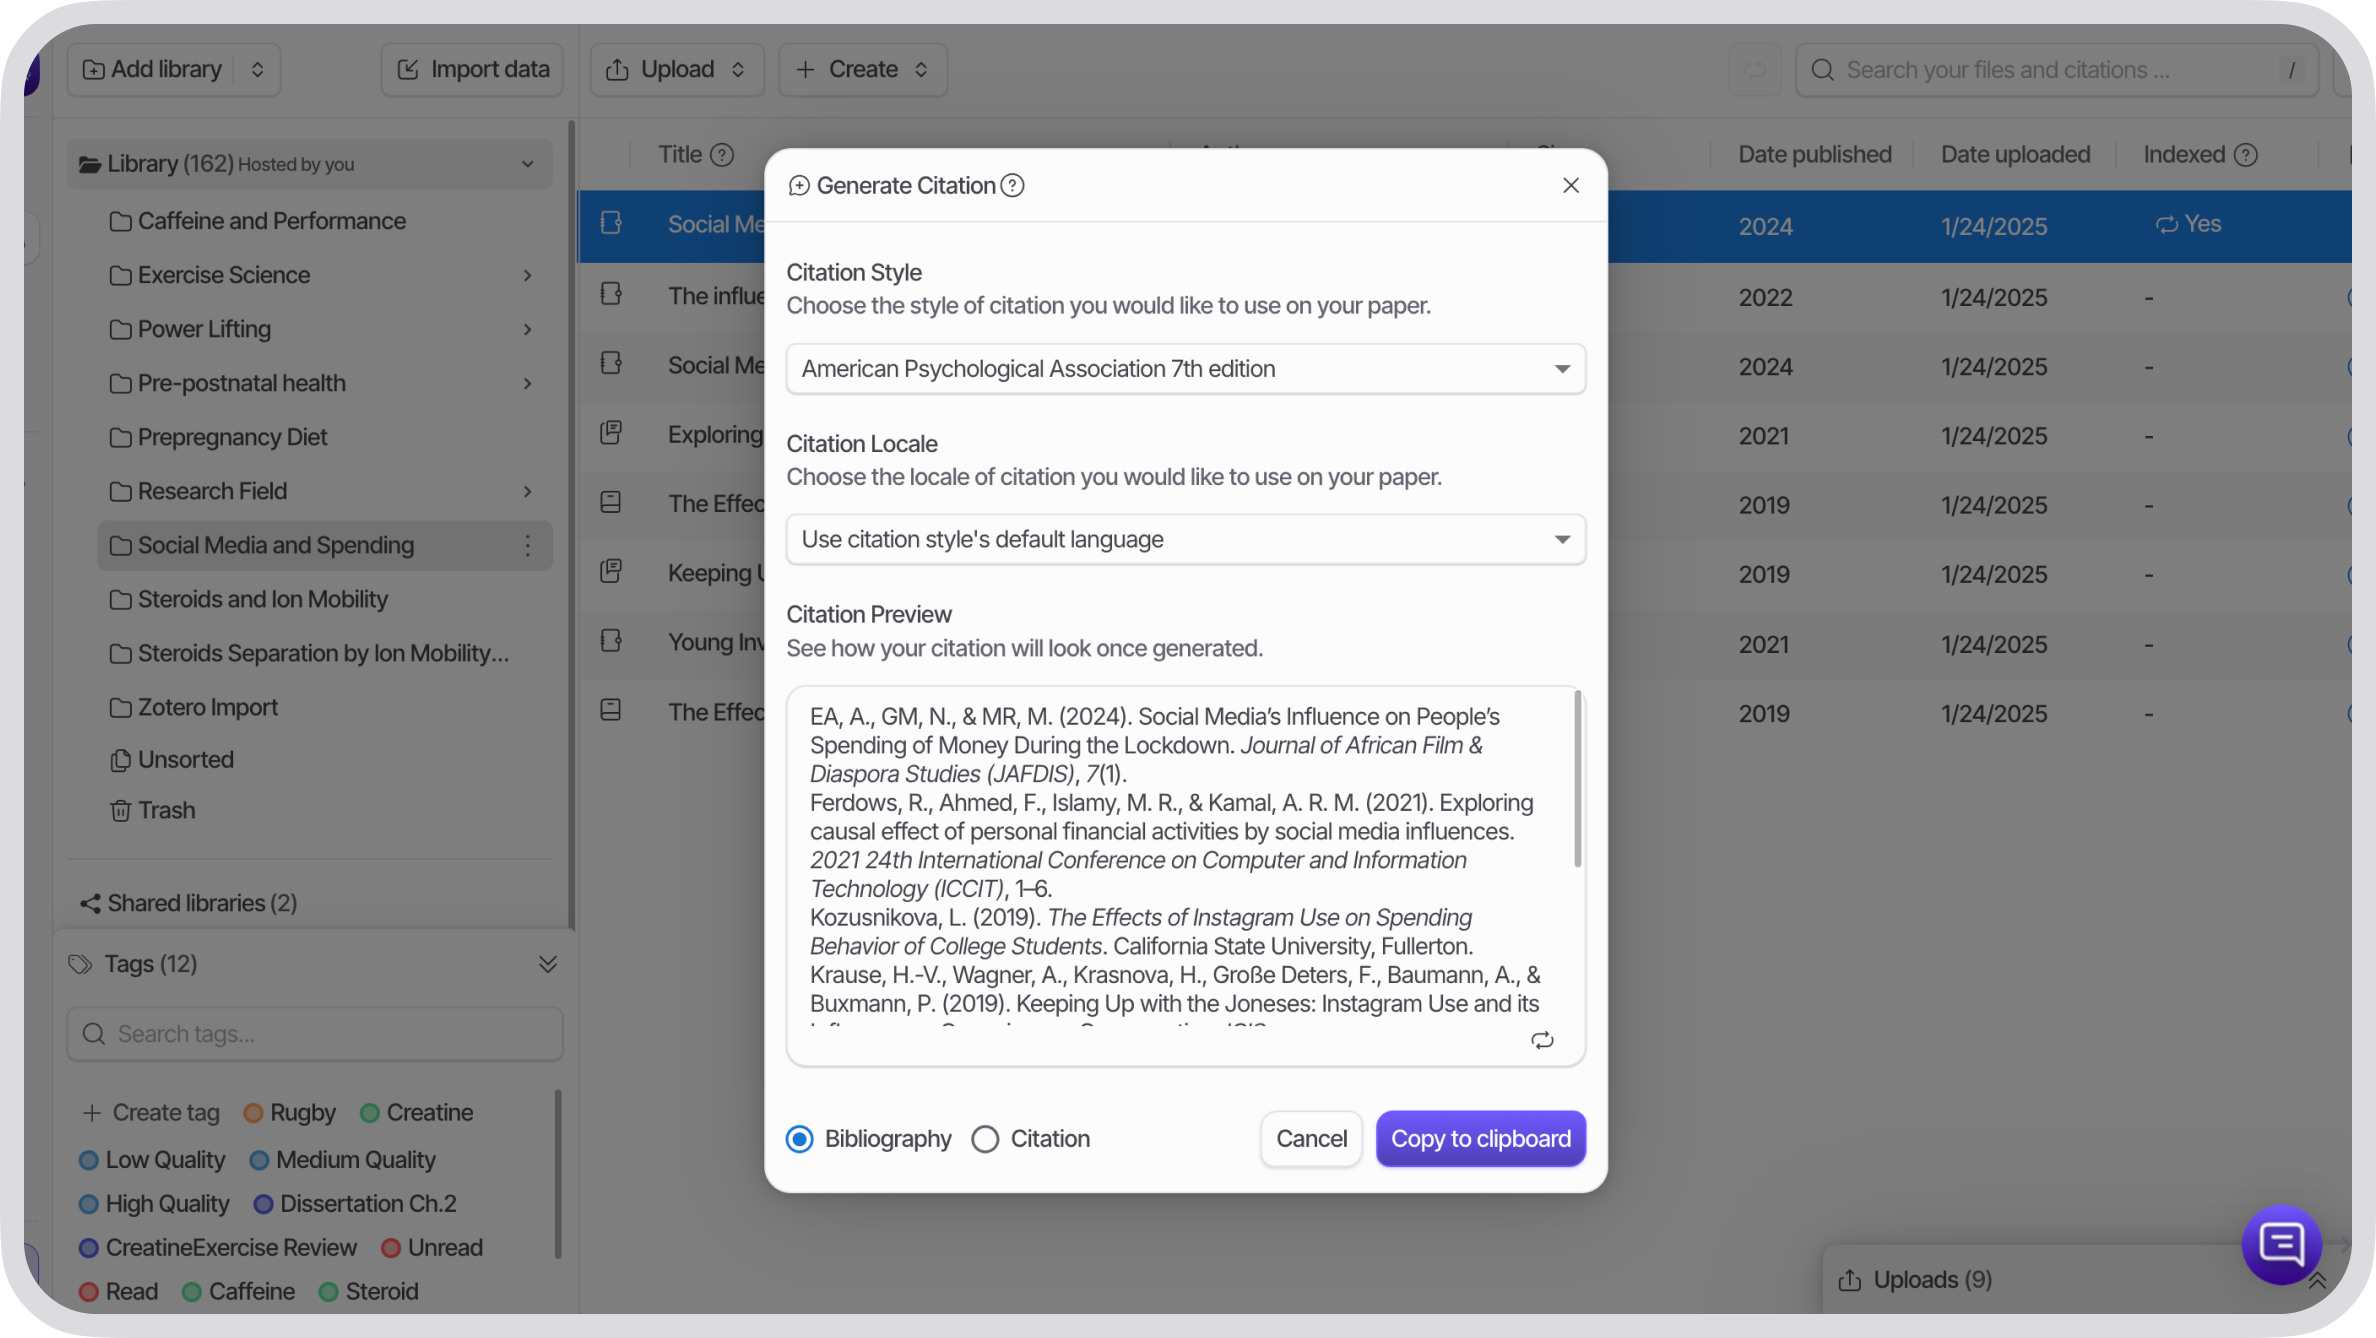
Task: Open the chat support bubble
Action: click(2281, 1245)
